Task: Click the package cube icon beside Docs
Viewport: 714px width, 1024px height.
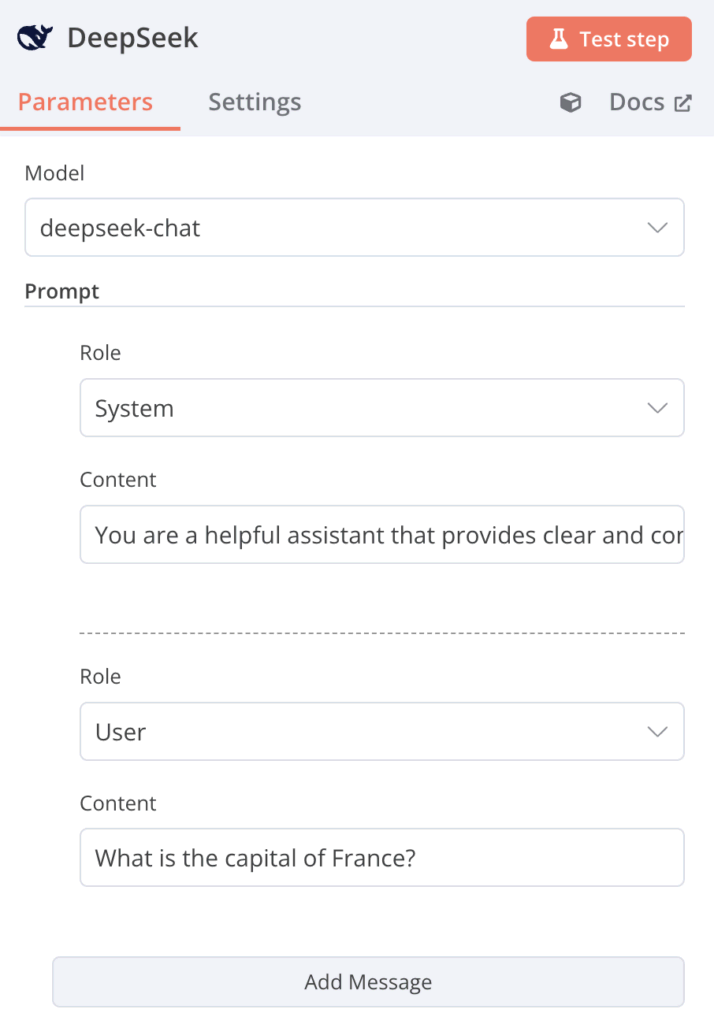Action: [570, 102]
